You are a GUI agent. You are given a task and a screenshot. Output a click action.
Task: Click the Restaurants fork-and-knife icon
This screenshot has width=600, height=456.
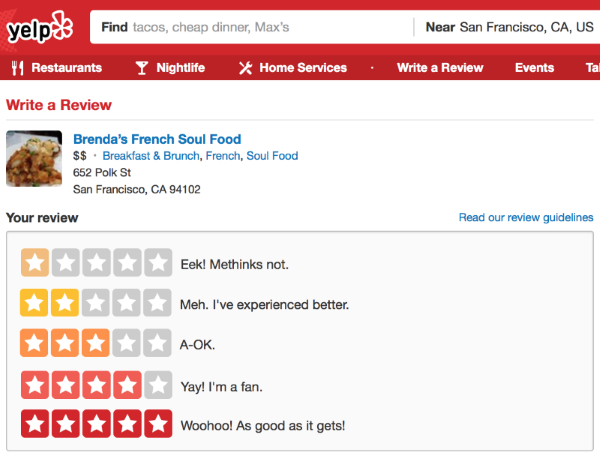[17, 68]
